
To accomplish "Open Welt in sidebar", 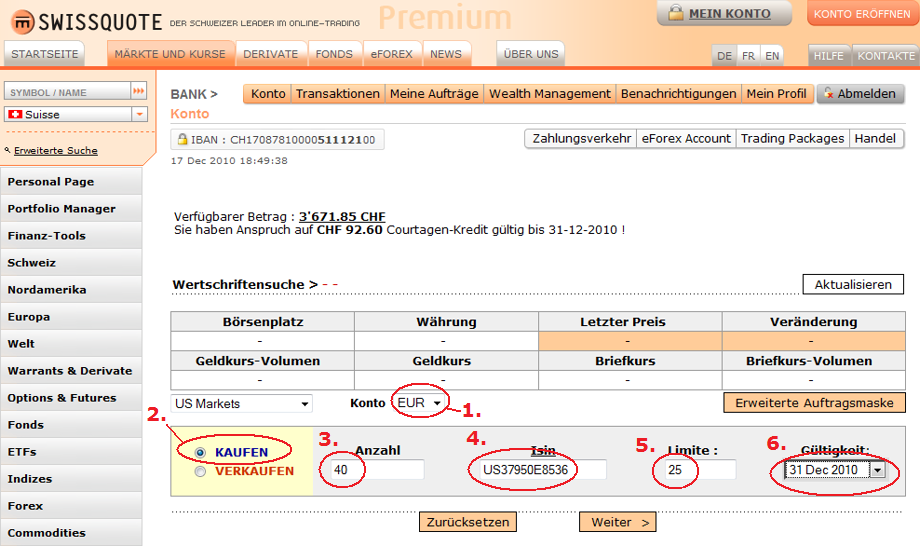I will [71, 344].
